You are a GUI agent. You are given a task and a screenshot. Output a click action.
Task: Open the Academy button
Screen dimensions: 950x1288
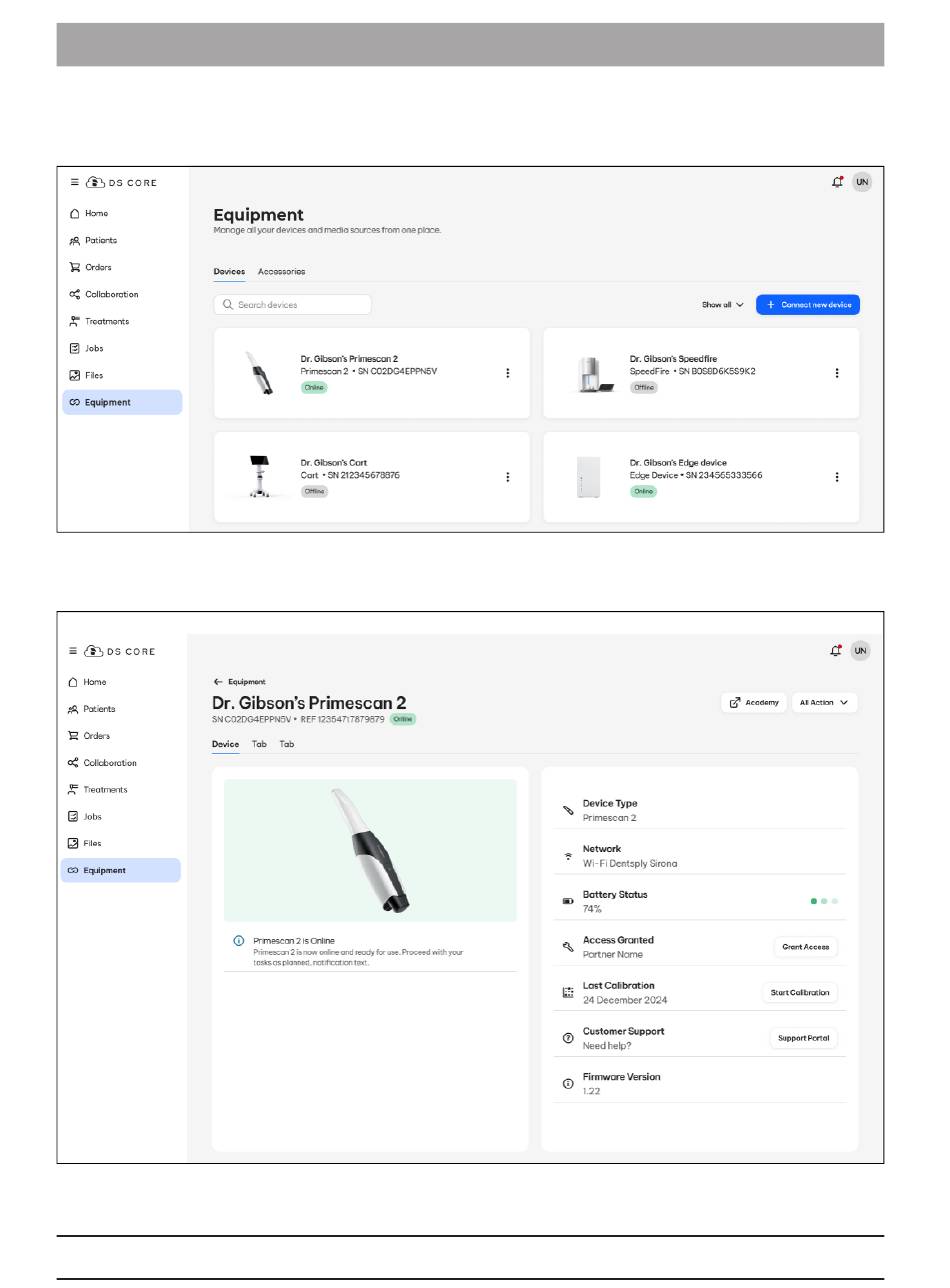pos(754,703)
